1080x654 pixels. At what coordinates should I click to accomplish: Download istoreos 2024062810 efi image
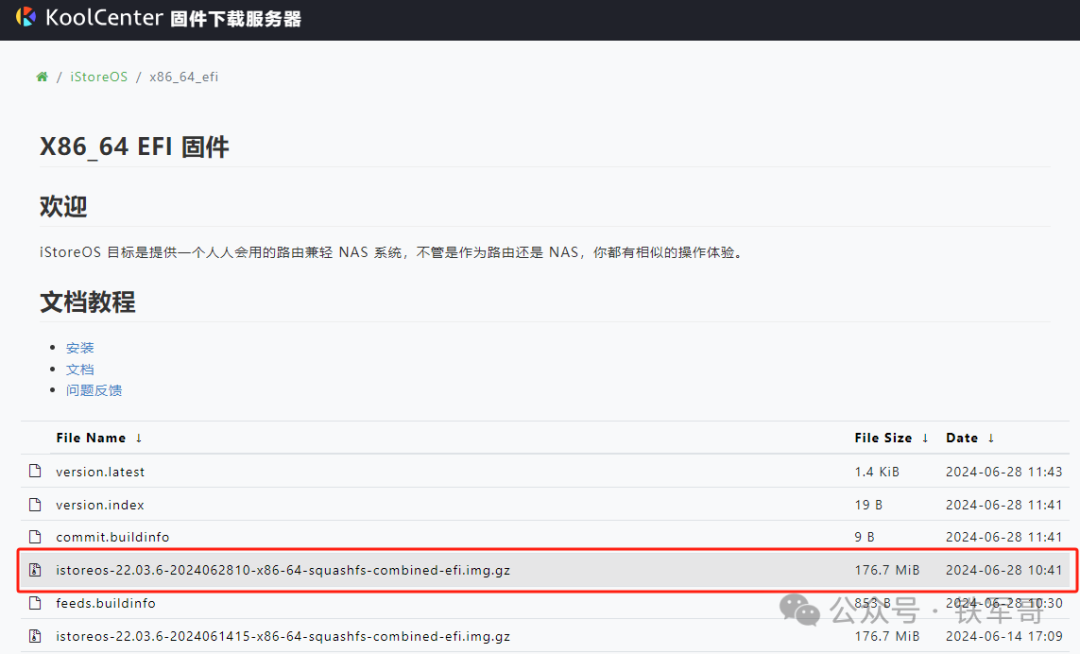[283, 570]
